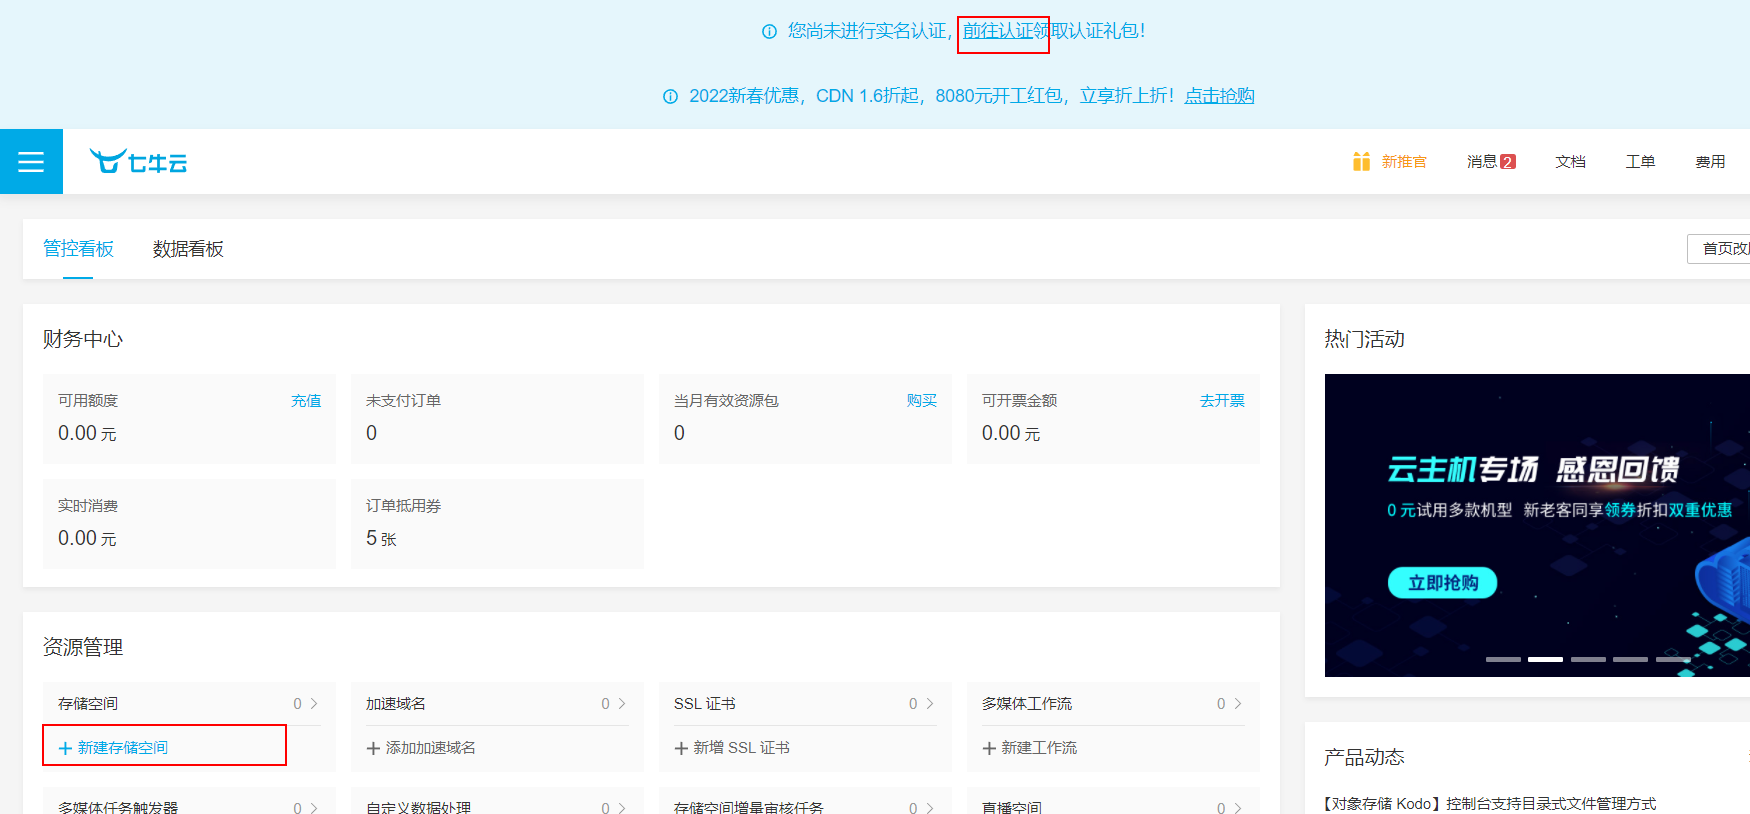Click the 去开票 link
The height and width of the screenshot is (814, 1750).
click(x=1222, y=400)
